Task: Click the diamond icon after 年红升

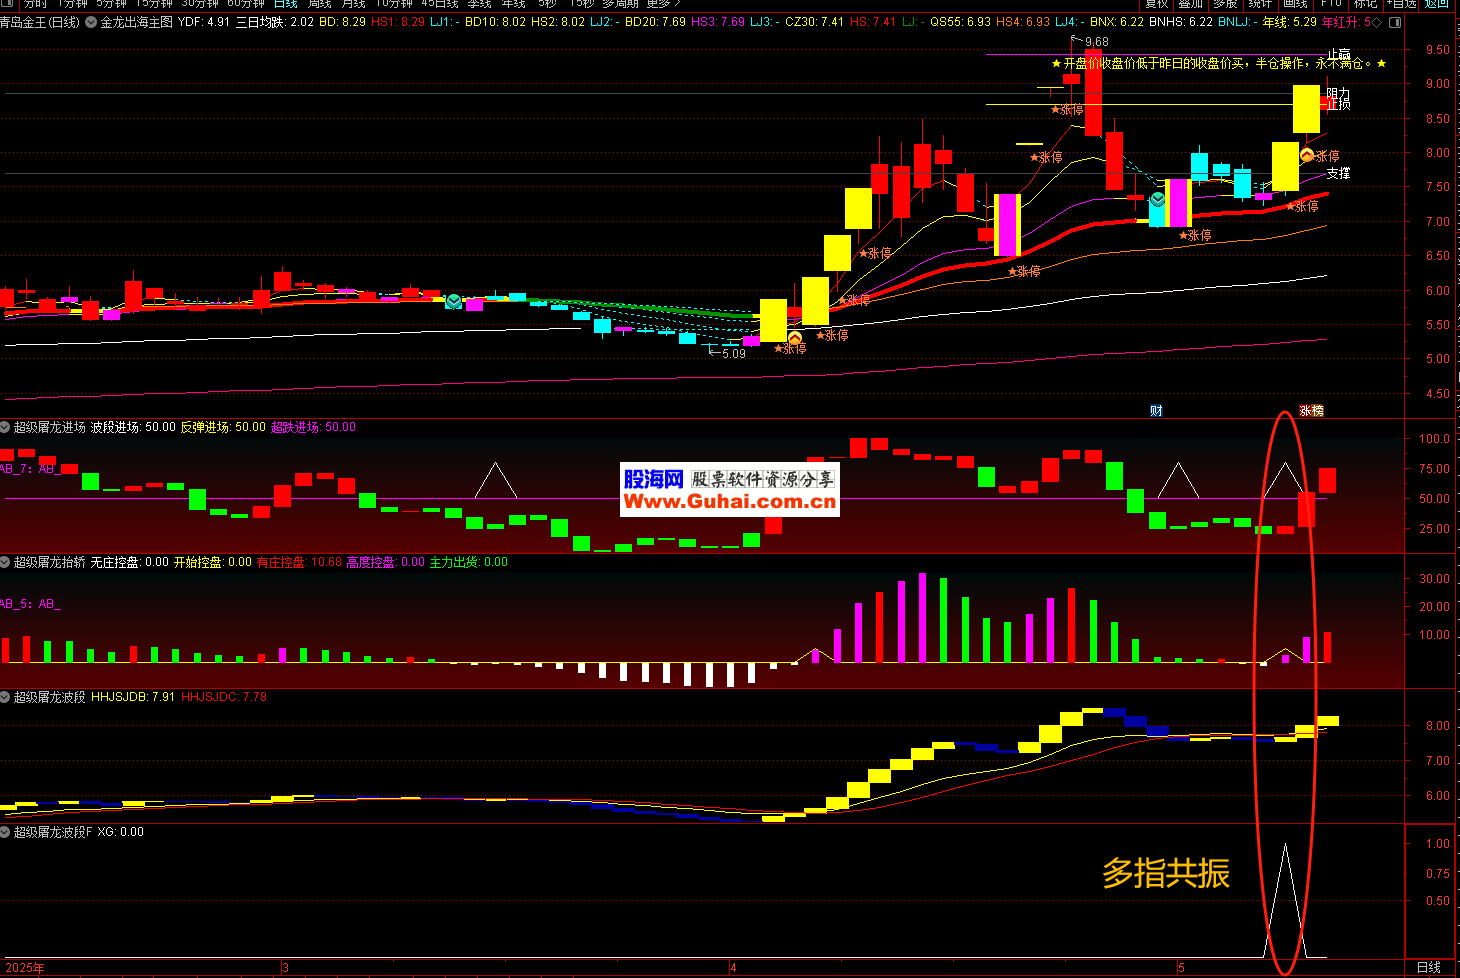Action: 1377,22
